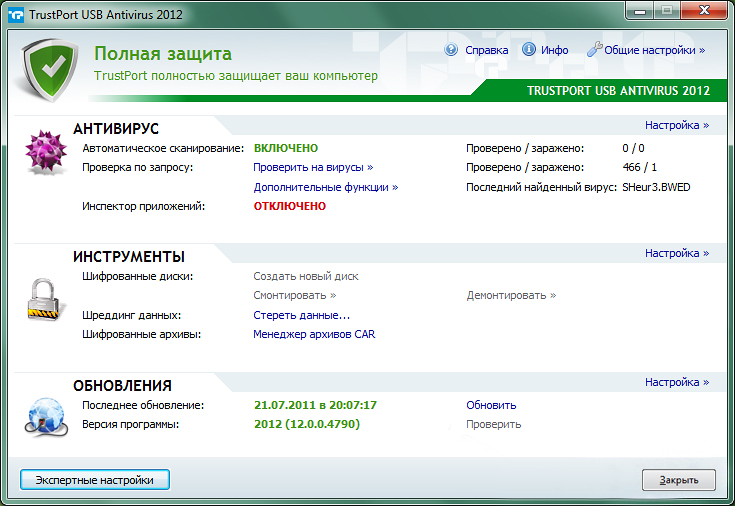Click the Закрыть button
Image resolution: width=735 pixels, height=506 pixels.
[x=679, y=480]
